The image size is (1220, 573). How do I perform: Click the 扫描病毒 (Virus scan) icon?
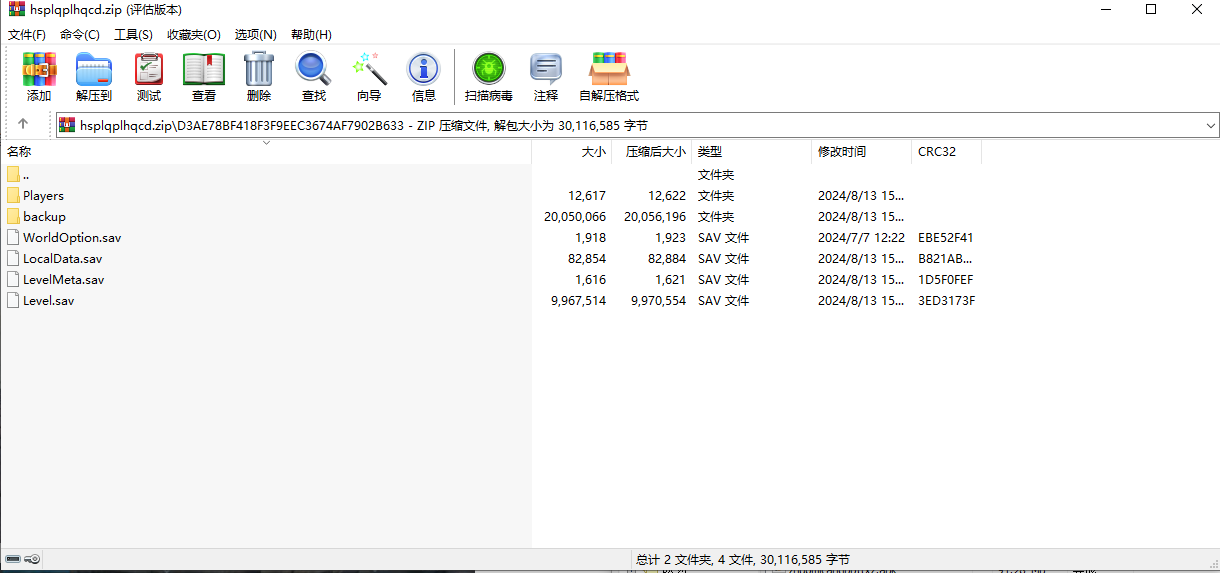point(489,69)
